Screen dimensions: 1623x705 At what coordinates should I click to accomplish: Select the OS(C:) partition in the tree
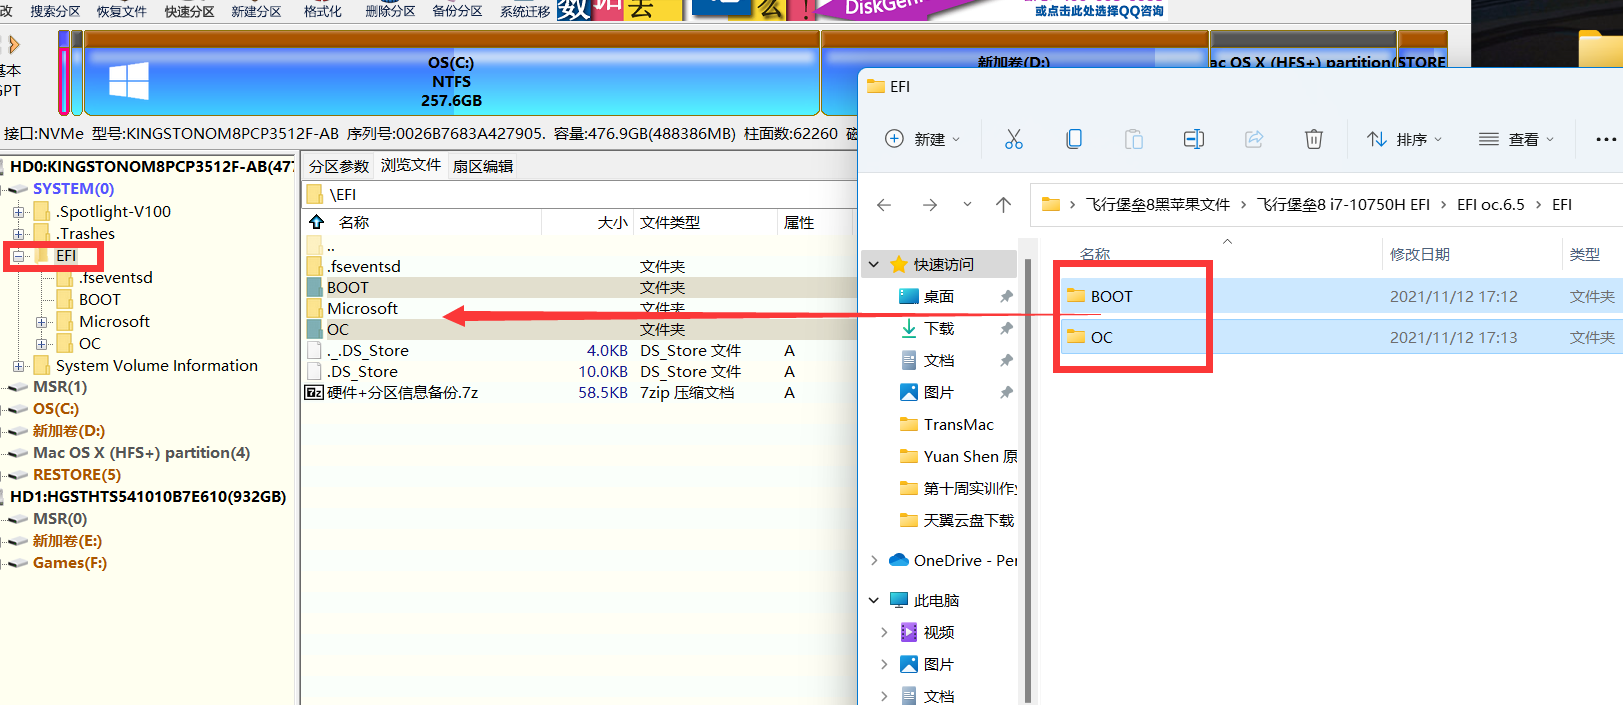click(55, 409)
